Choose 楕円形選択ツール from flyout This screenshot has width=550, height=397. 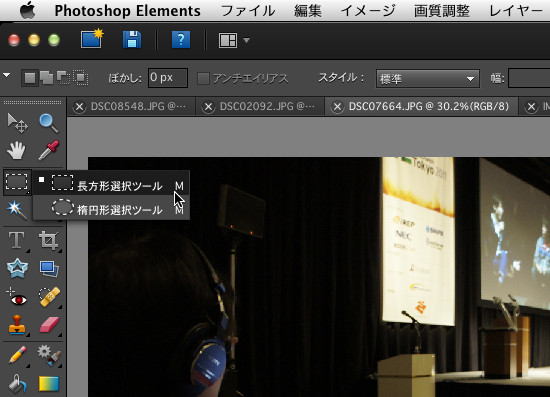coord(111,208)
